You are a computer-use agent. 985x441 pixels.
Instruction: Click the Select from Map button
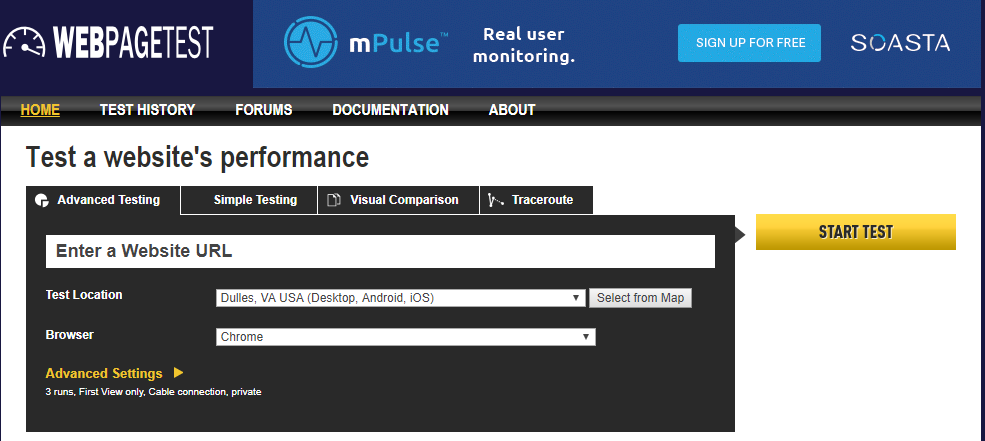pos(640,298)
